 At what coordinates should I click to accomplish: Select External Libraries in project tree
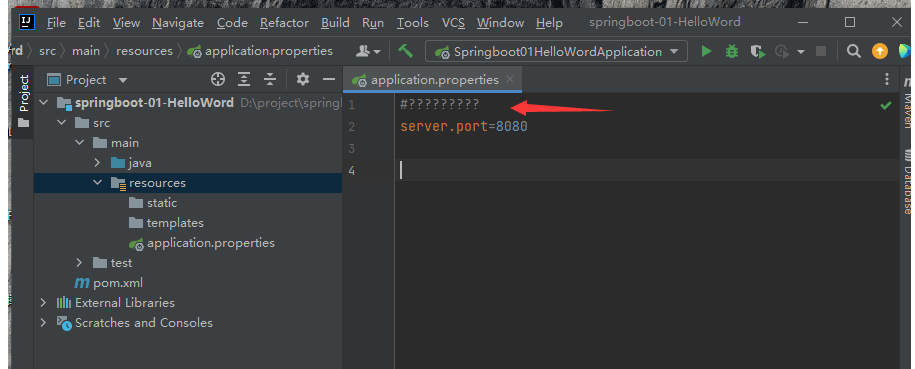[116, 302]
